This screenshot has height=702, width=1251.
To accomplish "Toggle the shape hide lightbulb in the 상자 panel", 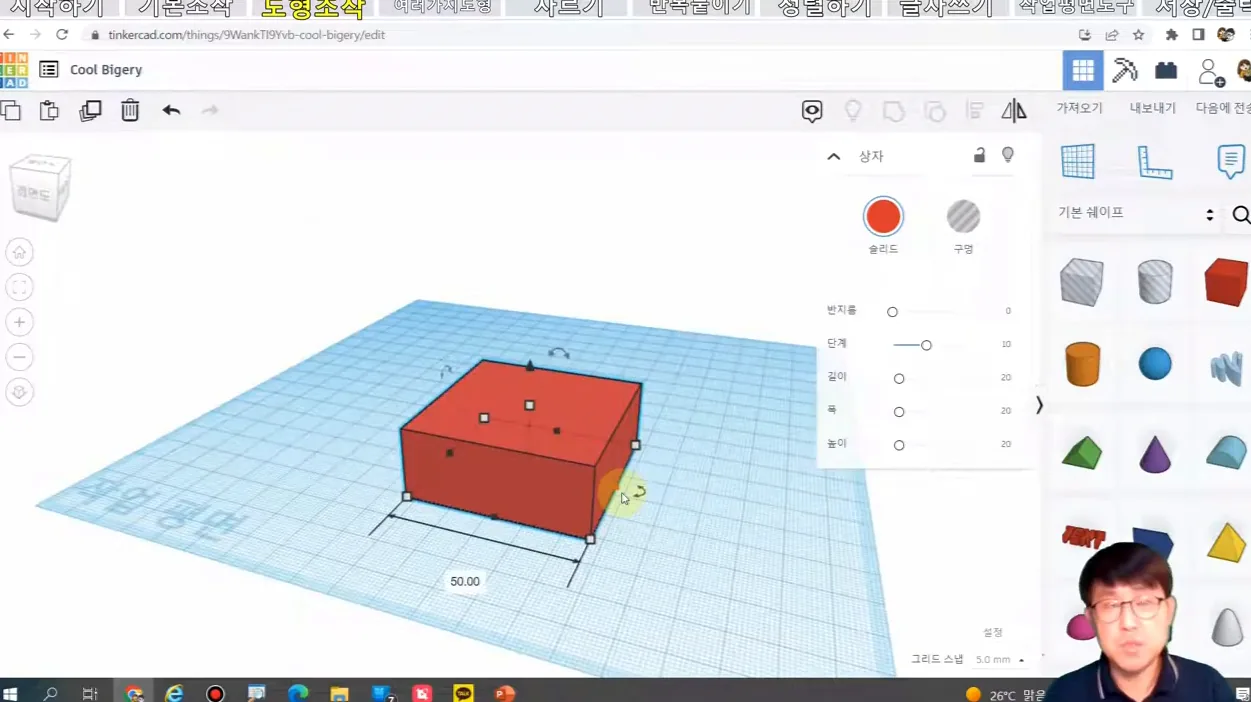I will pos(1008,155).
